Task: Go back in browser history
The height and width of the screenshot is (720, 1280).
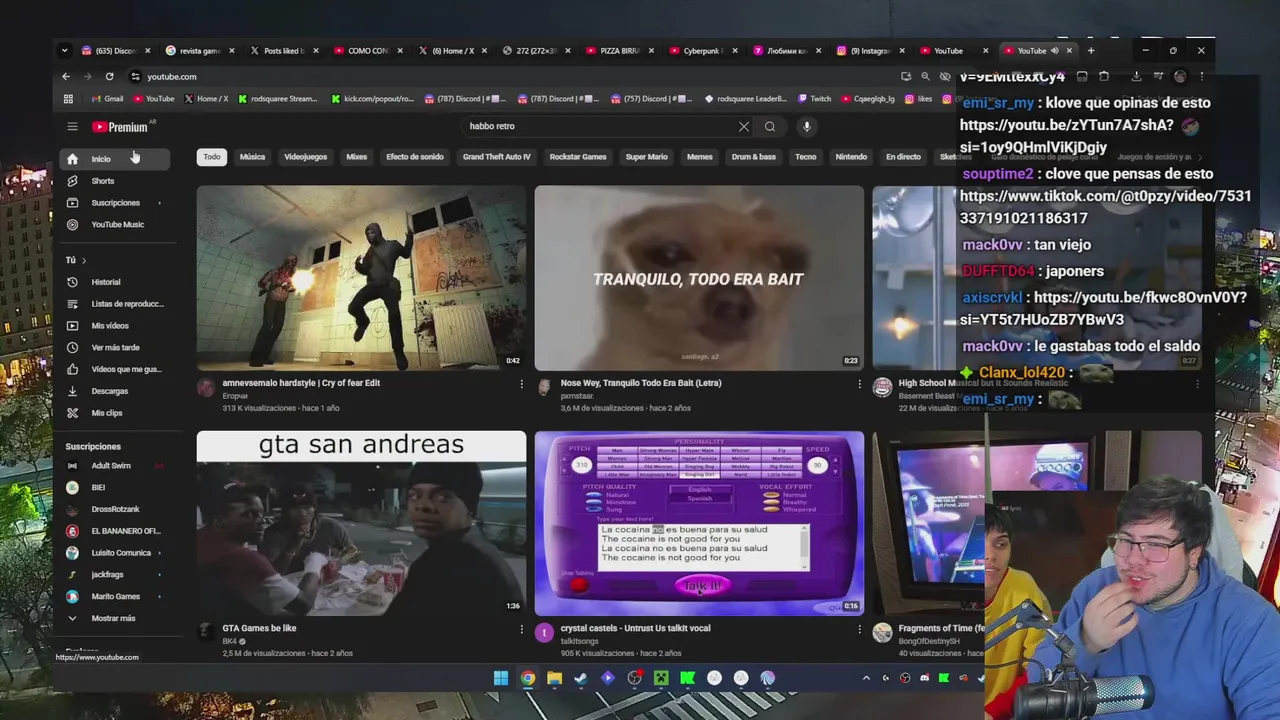Action: (x=66, y=77)
